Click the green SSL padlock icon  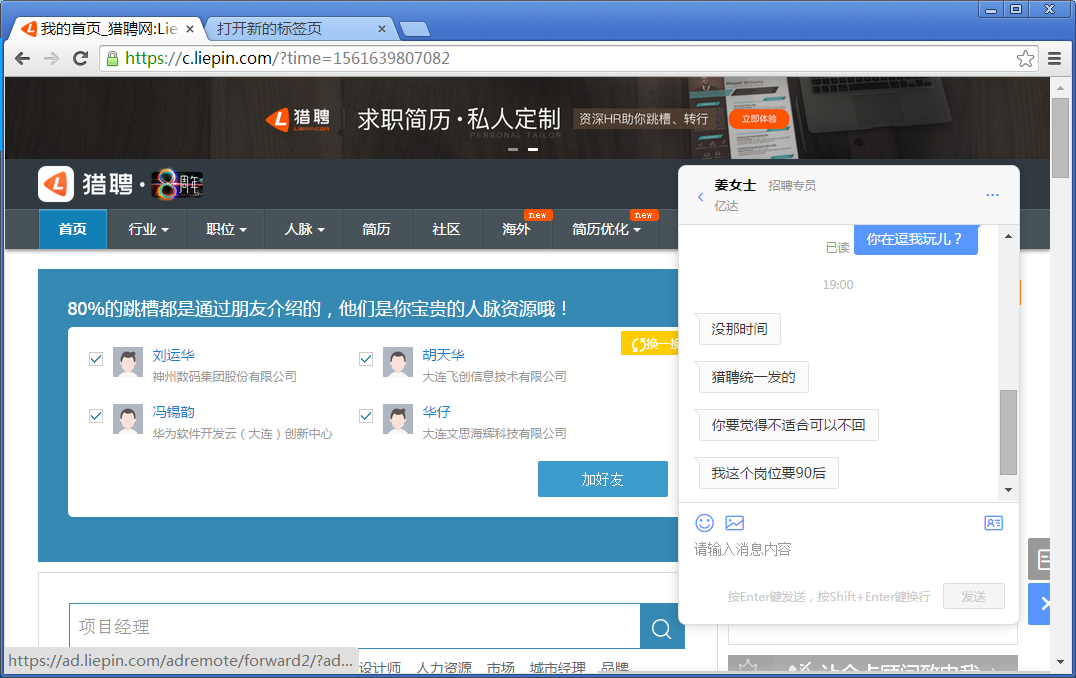tap(113, 59)
